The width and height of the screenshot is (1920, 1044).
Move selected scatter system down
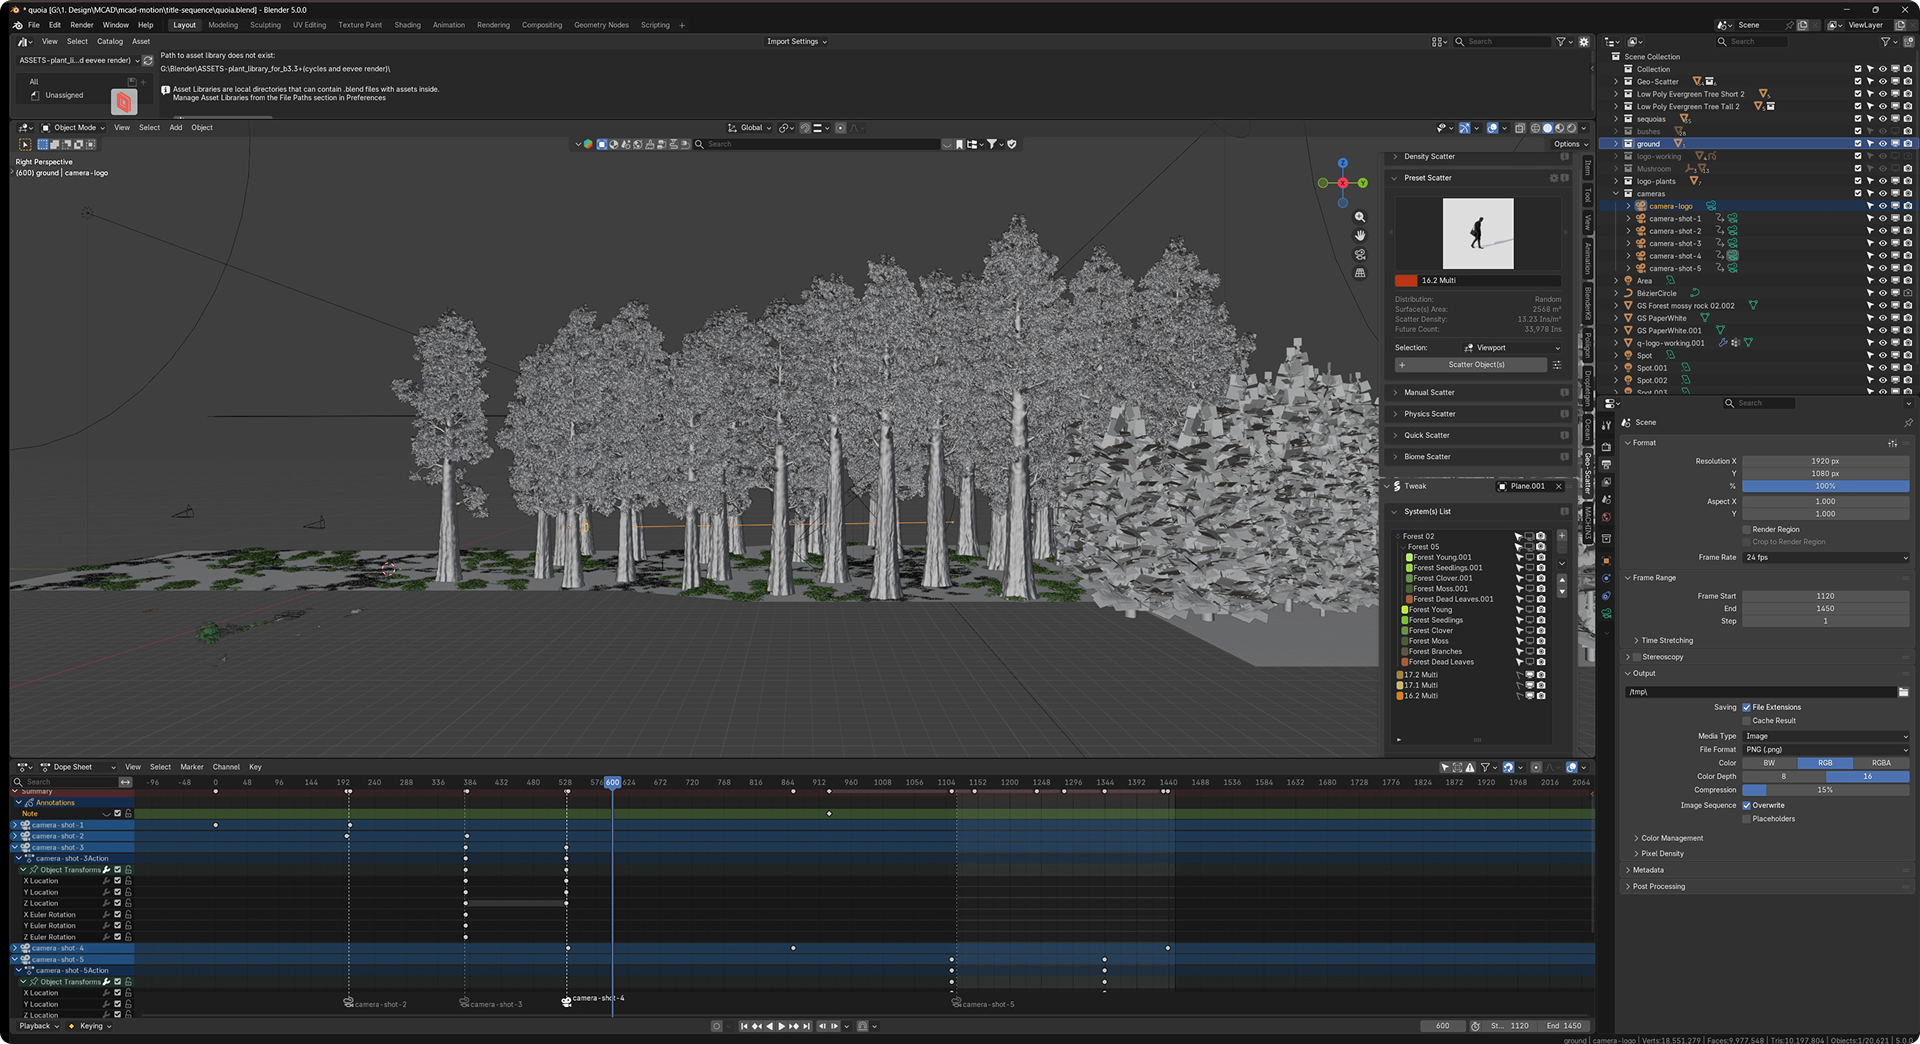point(1562,591)
